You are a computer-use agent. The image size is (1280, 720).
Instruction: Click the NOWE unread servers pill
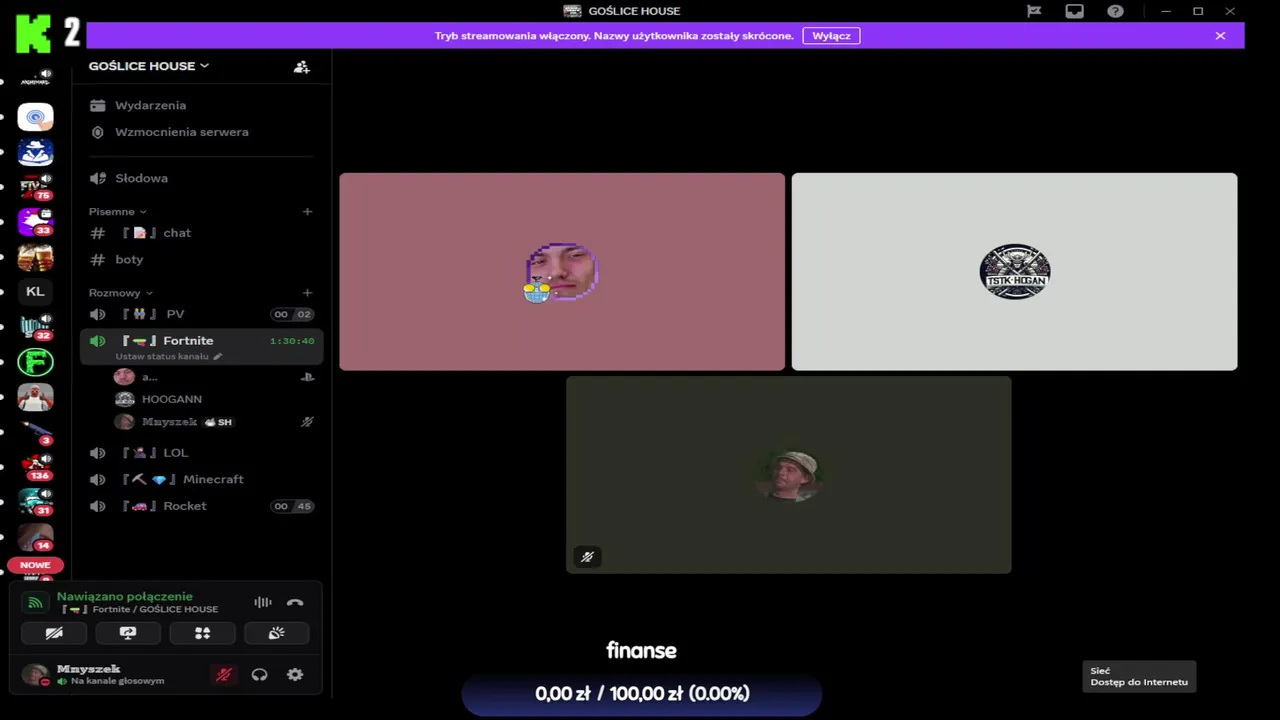(x=35, y=565)
